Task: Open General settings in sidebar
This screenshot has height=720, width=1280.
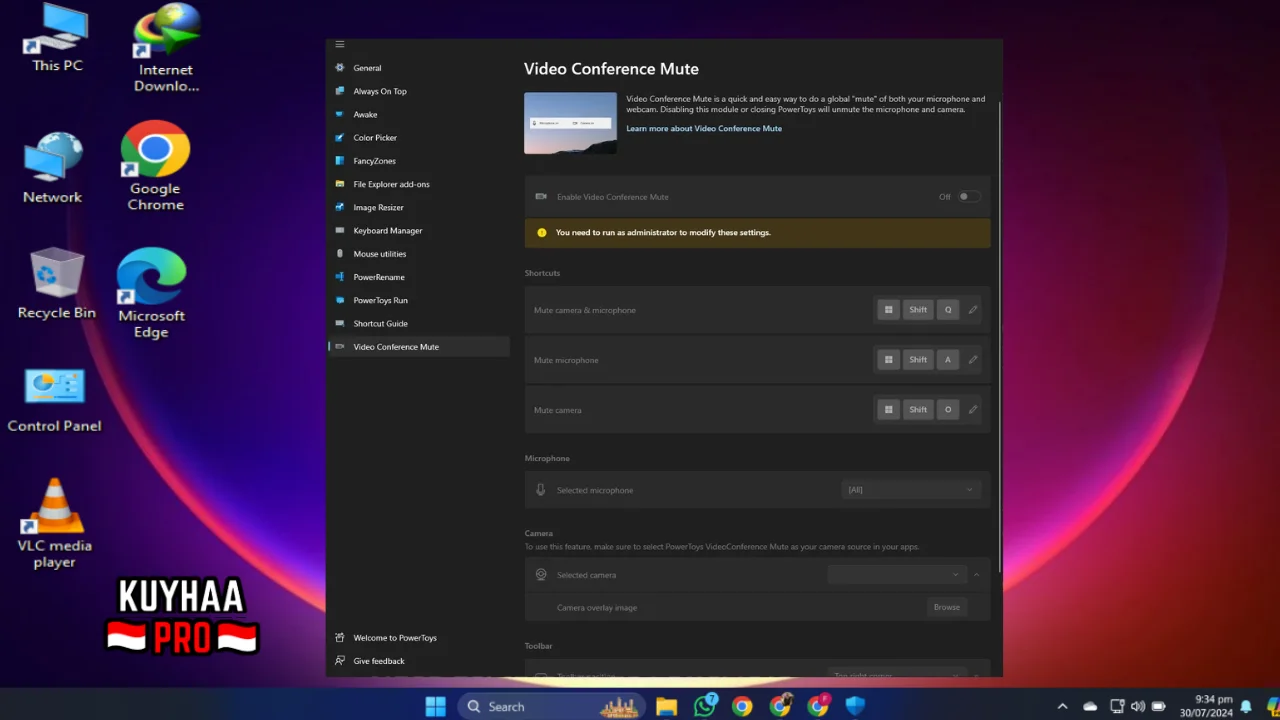Action: point(419,68)
